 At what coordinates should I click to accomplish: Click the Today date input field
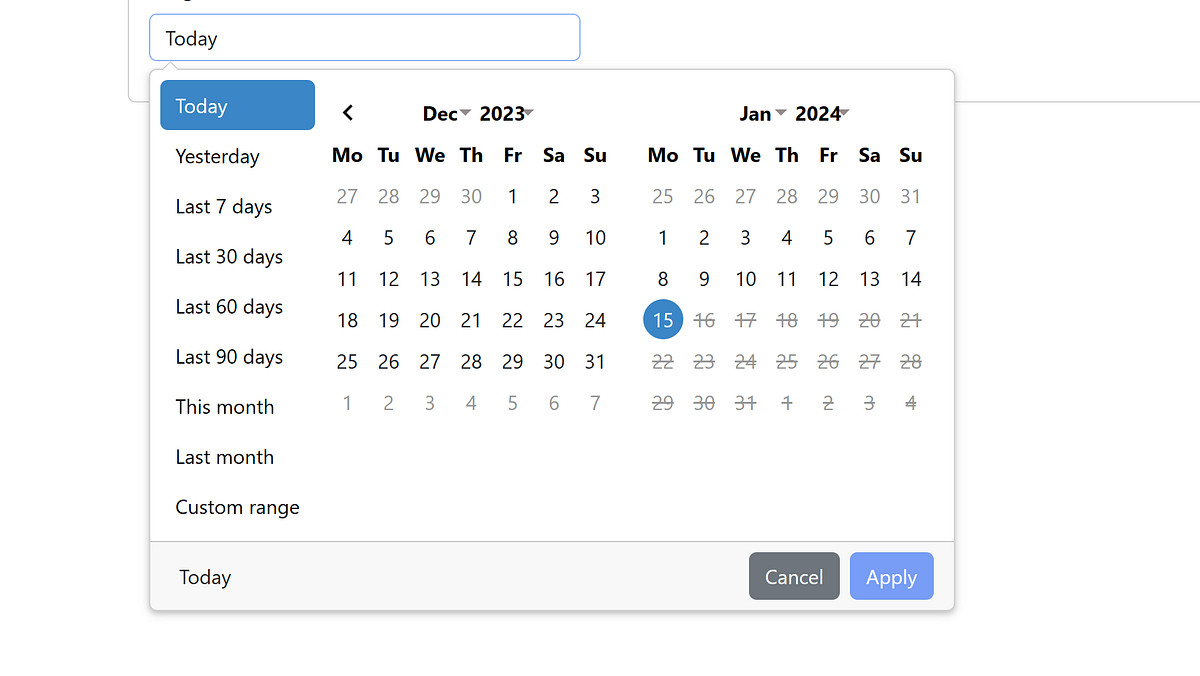click(x=365, y=38)
